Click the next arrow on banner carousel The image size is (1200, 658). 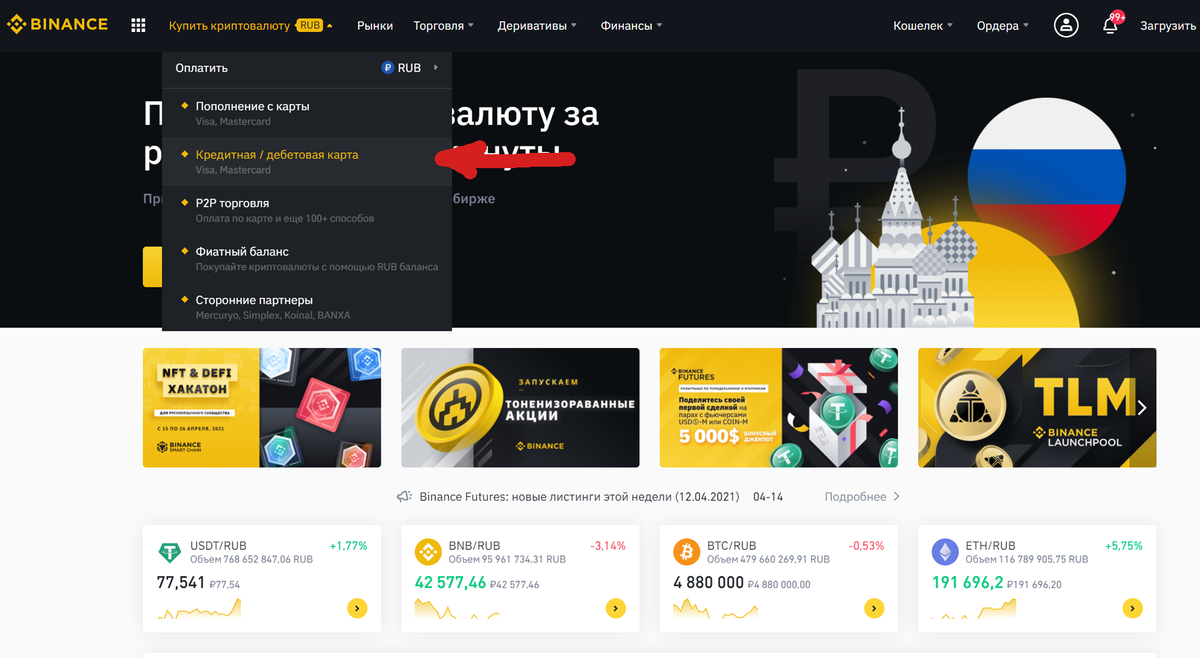[x=1142, y=407]
